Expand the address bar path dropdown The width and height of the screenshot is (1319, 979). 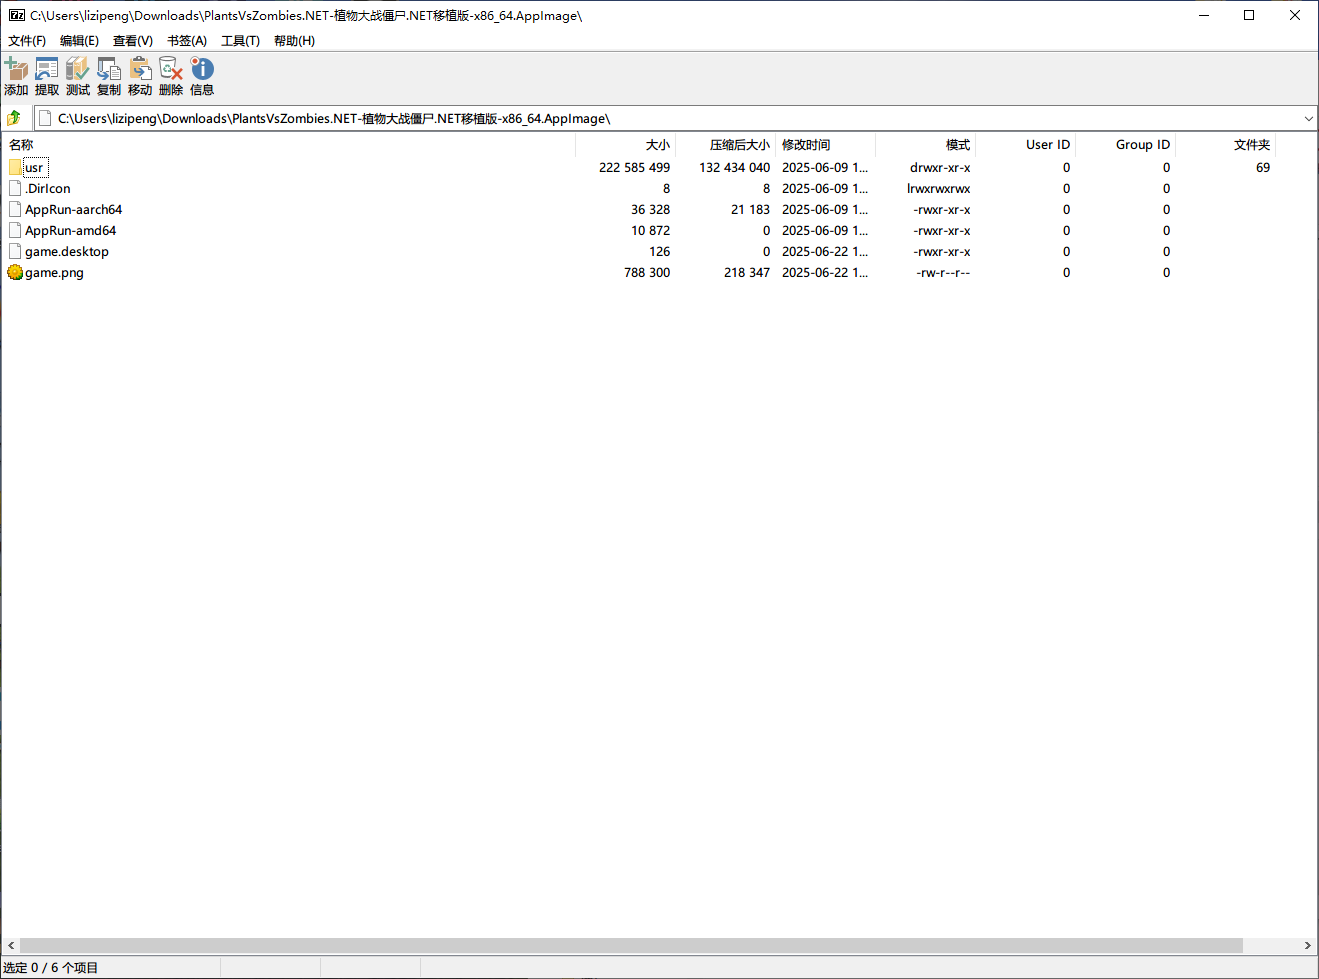pyautogui.click(x=1308, y=118)
